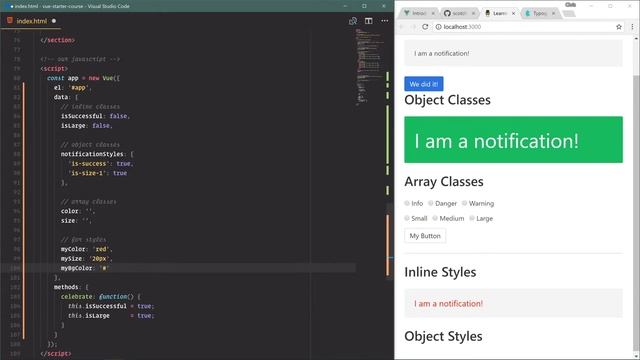
Task: View site information icon beside localhost
Action: point(438,27)
